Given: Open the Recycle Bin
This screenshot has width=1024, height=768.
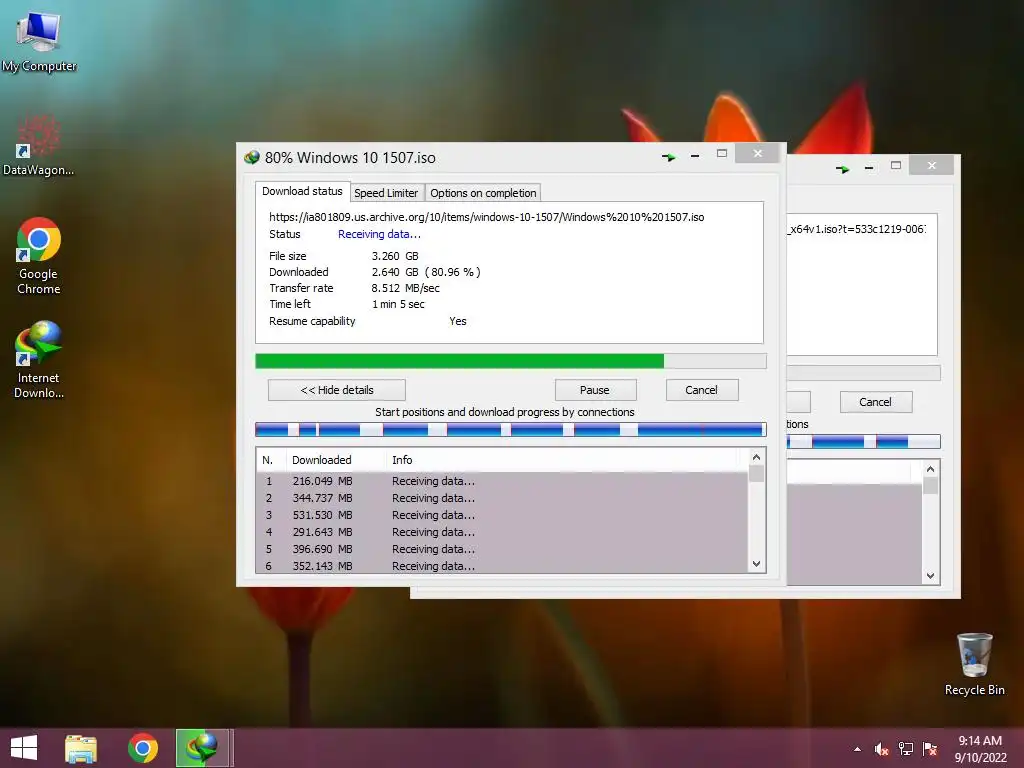Looking at the screenshot, I should [974, 664].
